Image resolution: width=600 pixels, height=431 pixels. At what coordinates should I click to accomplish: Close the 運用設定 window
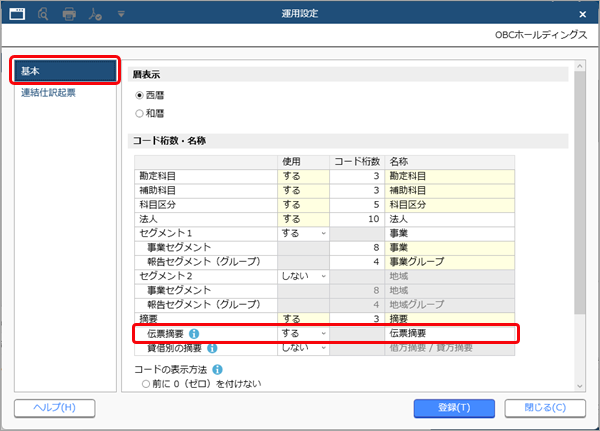582,14
